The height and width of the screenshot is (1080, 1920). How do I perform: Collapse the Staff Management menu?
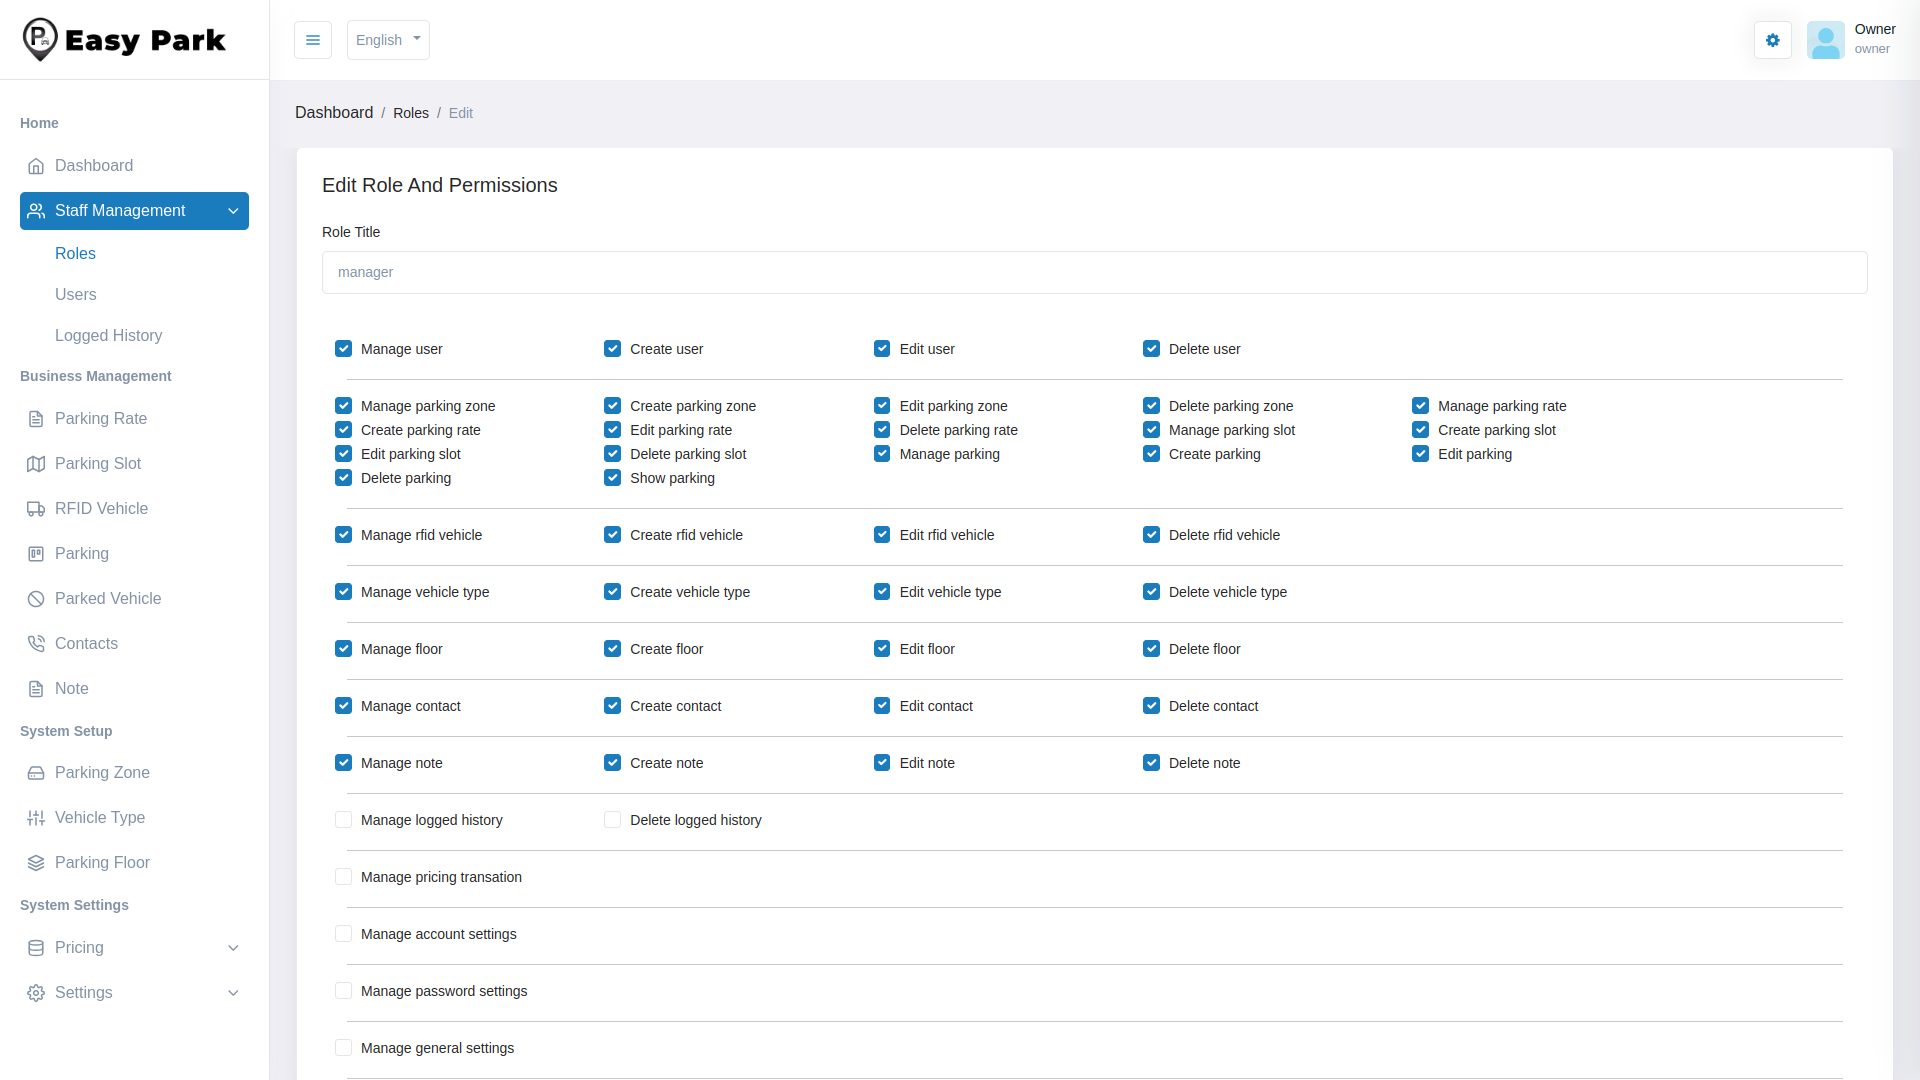pyautogui.click(x=134, y=211)
